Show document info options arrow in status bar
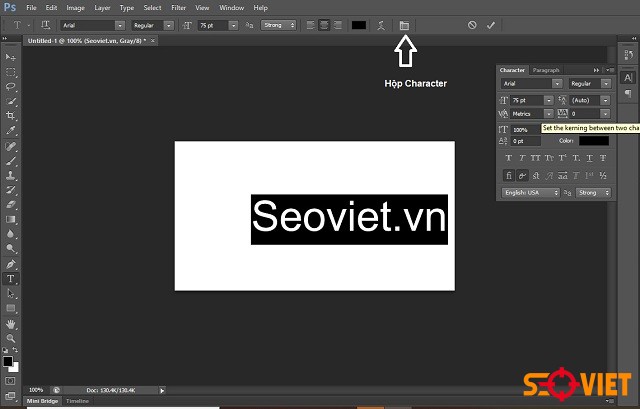Screen dimensions: 640x409 click(162, 391)
